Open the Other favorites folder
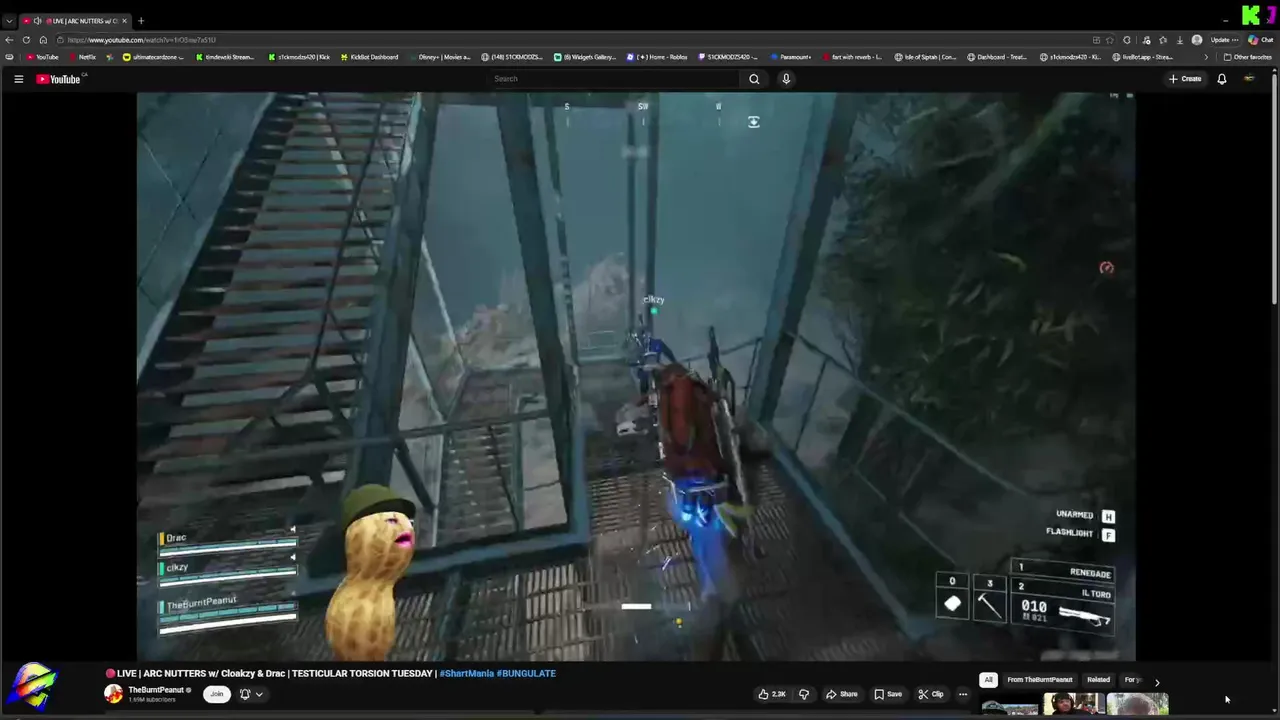1280x720 pixels. point(1248,57)
